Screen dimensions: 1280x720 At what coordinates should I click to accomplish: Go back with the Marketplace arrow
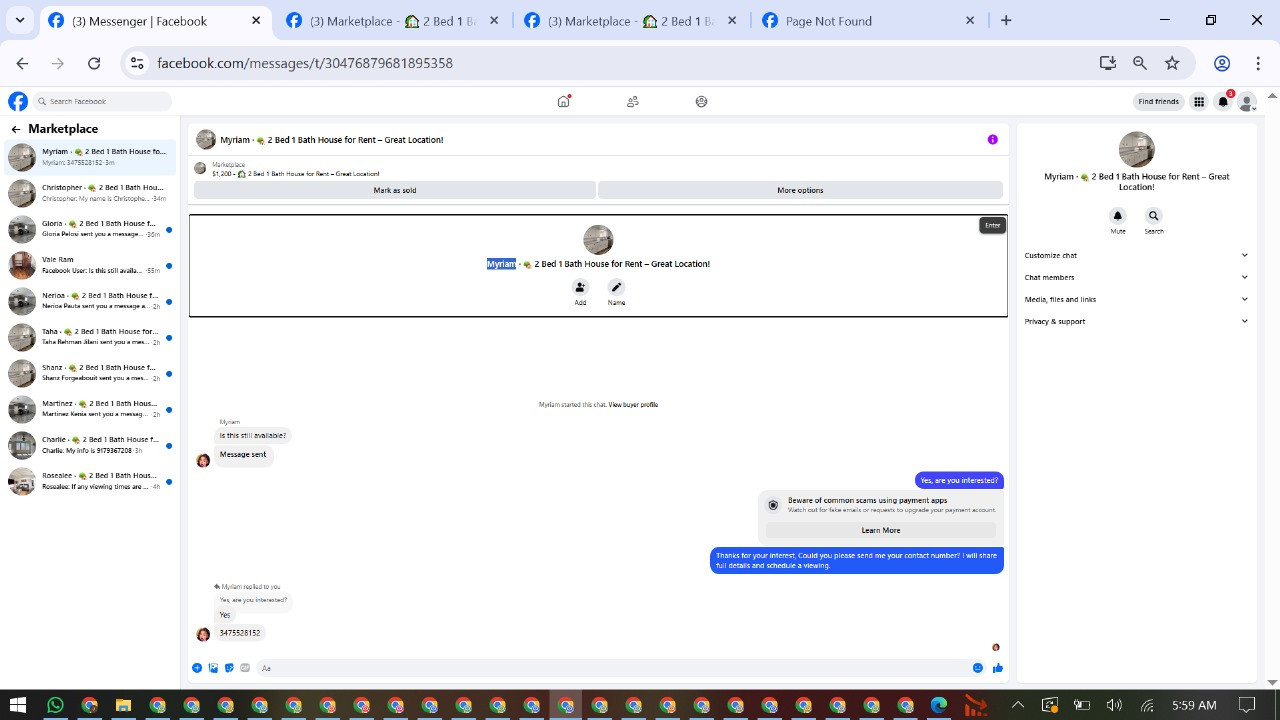[x=16, y=129]
